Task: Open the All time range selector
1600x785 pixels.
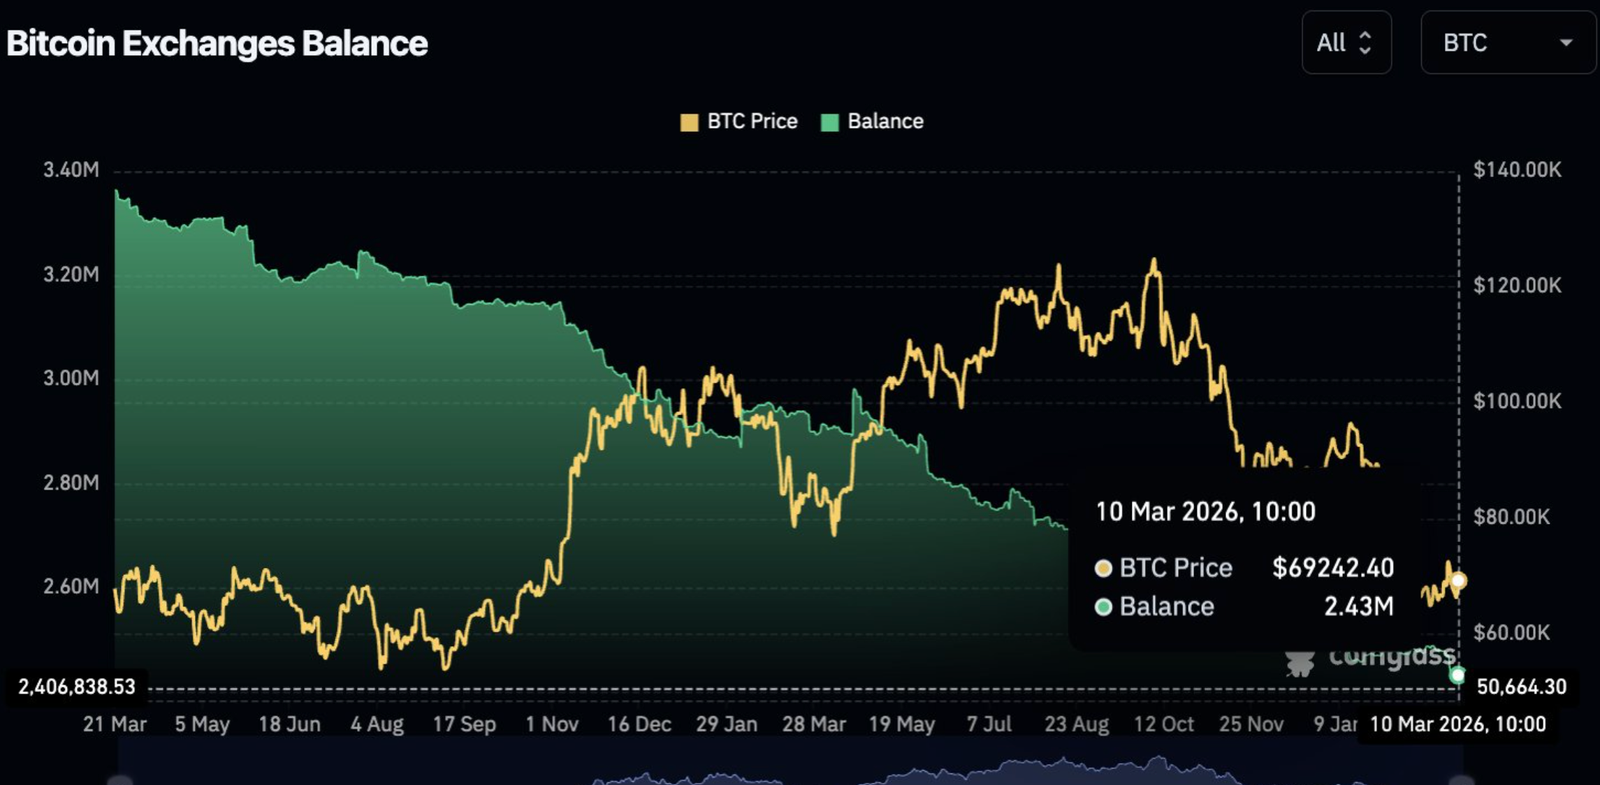Action: pos(1345,43)
